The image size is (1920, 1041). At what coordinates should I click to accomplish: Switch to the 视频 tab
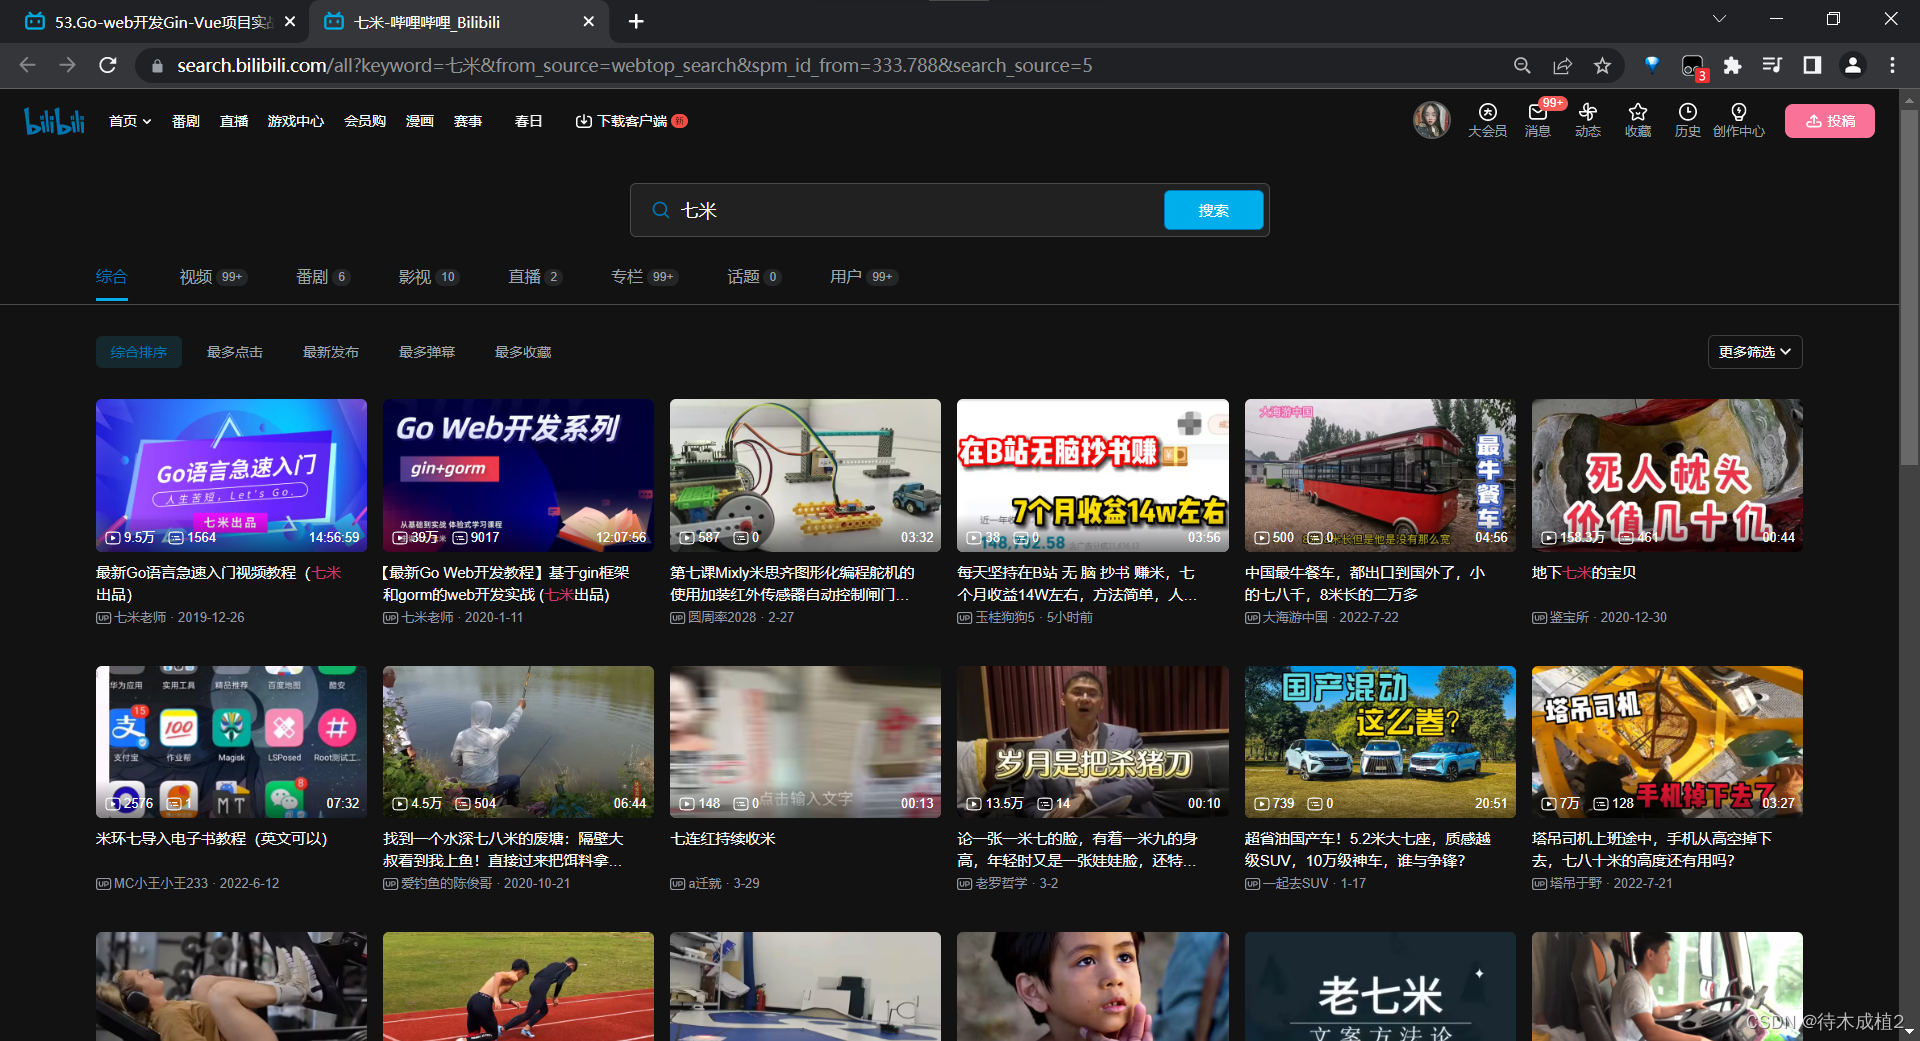[213, 277]
